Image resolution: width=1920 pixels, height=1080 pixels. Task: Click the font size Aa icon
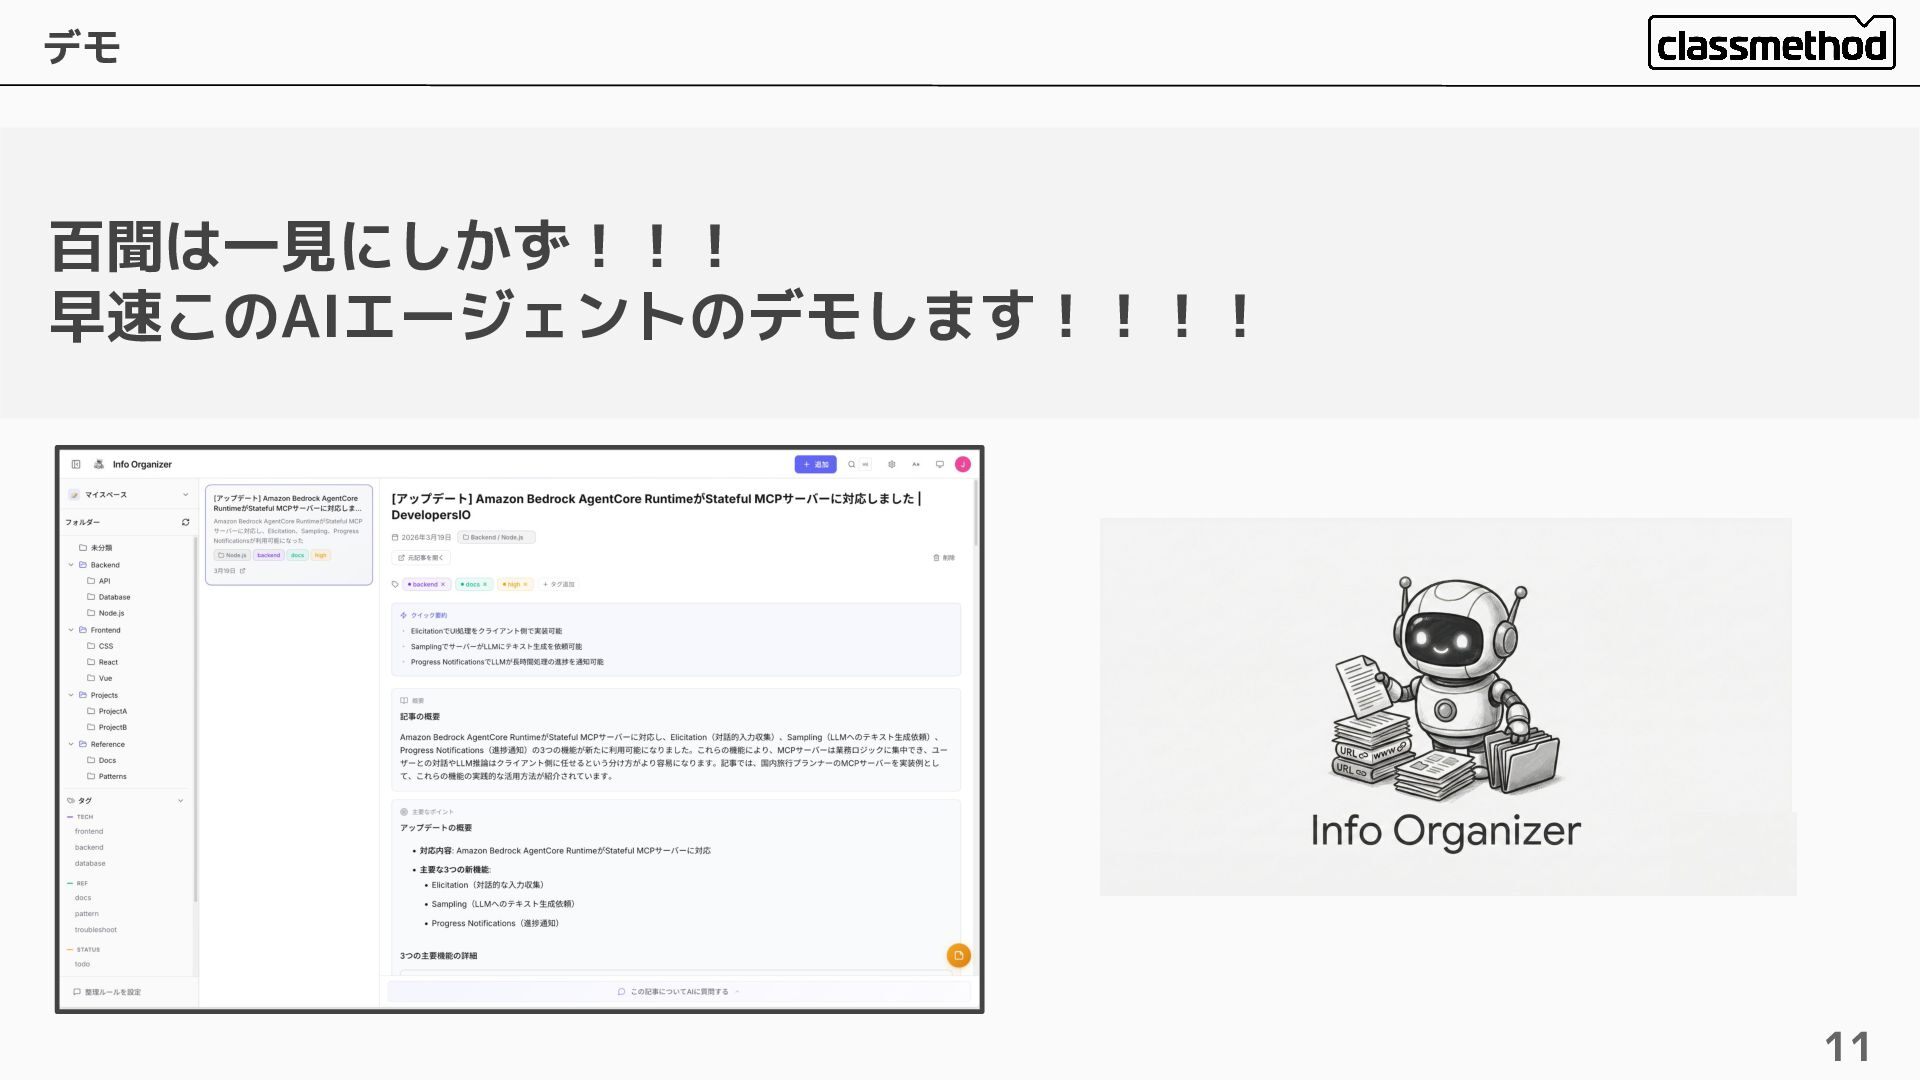[915, 464]
